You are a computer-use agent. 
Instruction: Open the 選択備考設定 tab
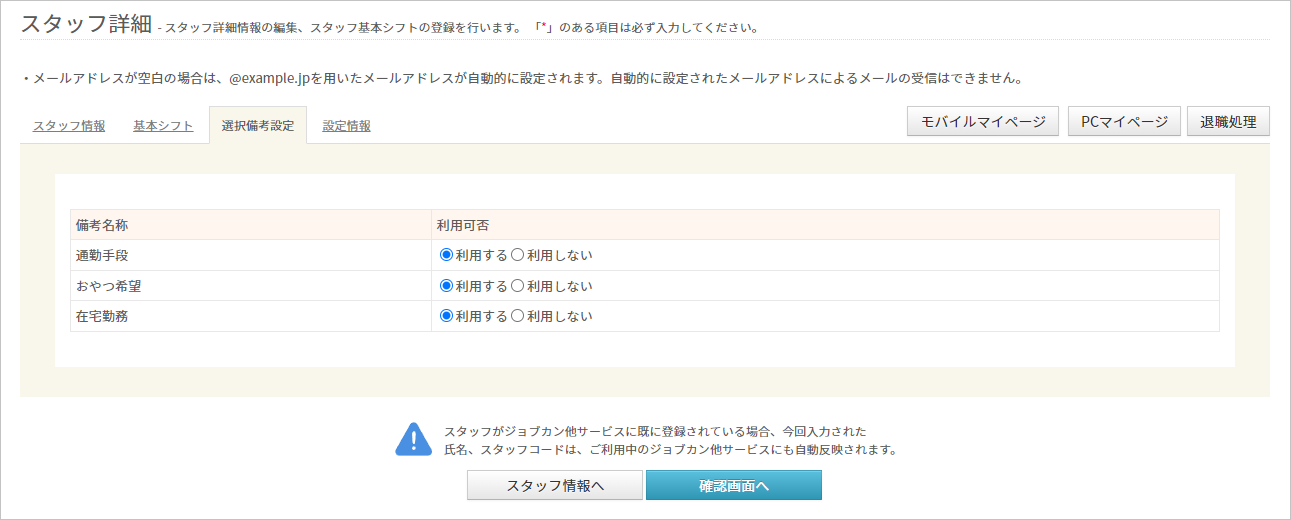(258, 125)
